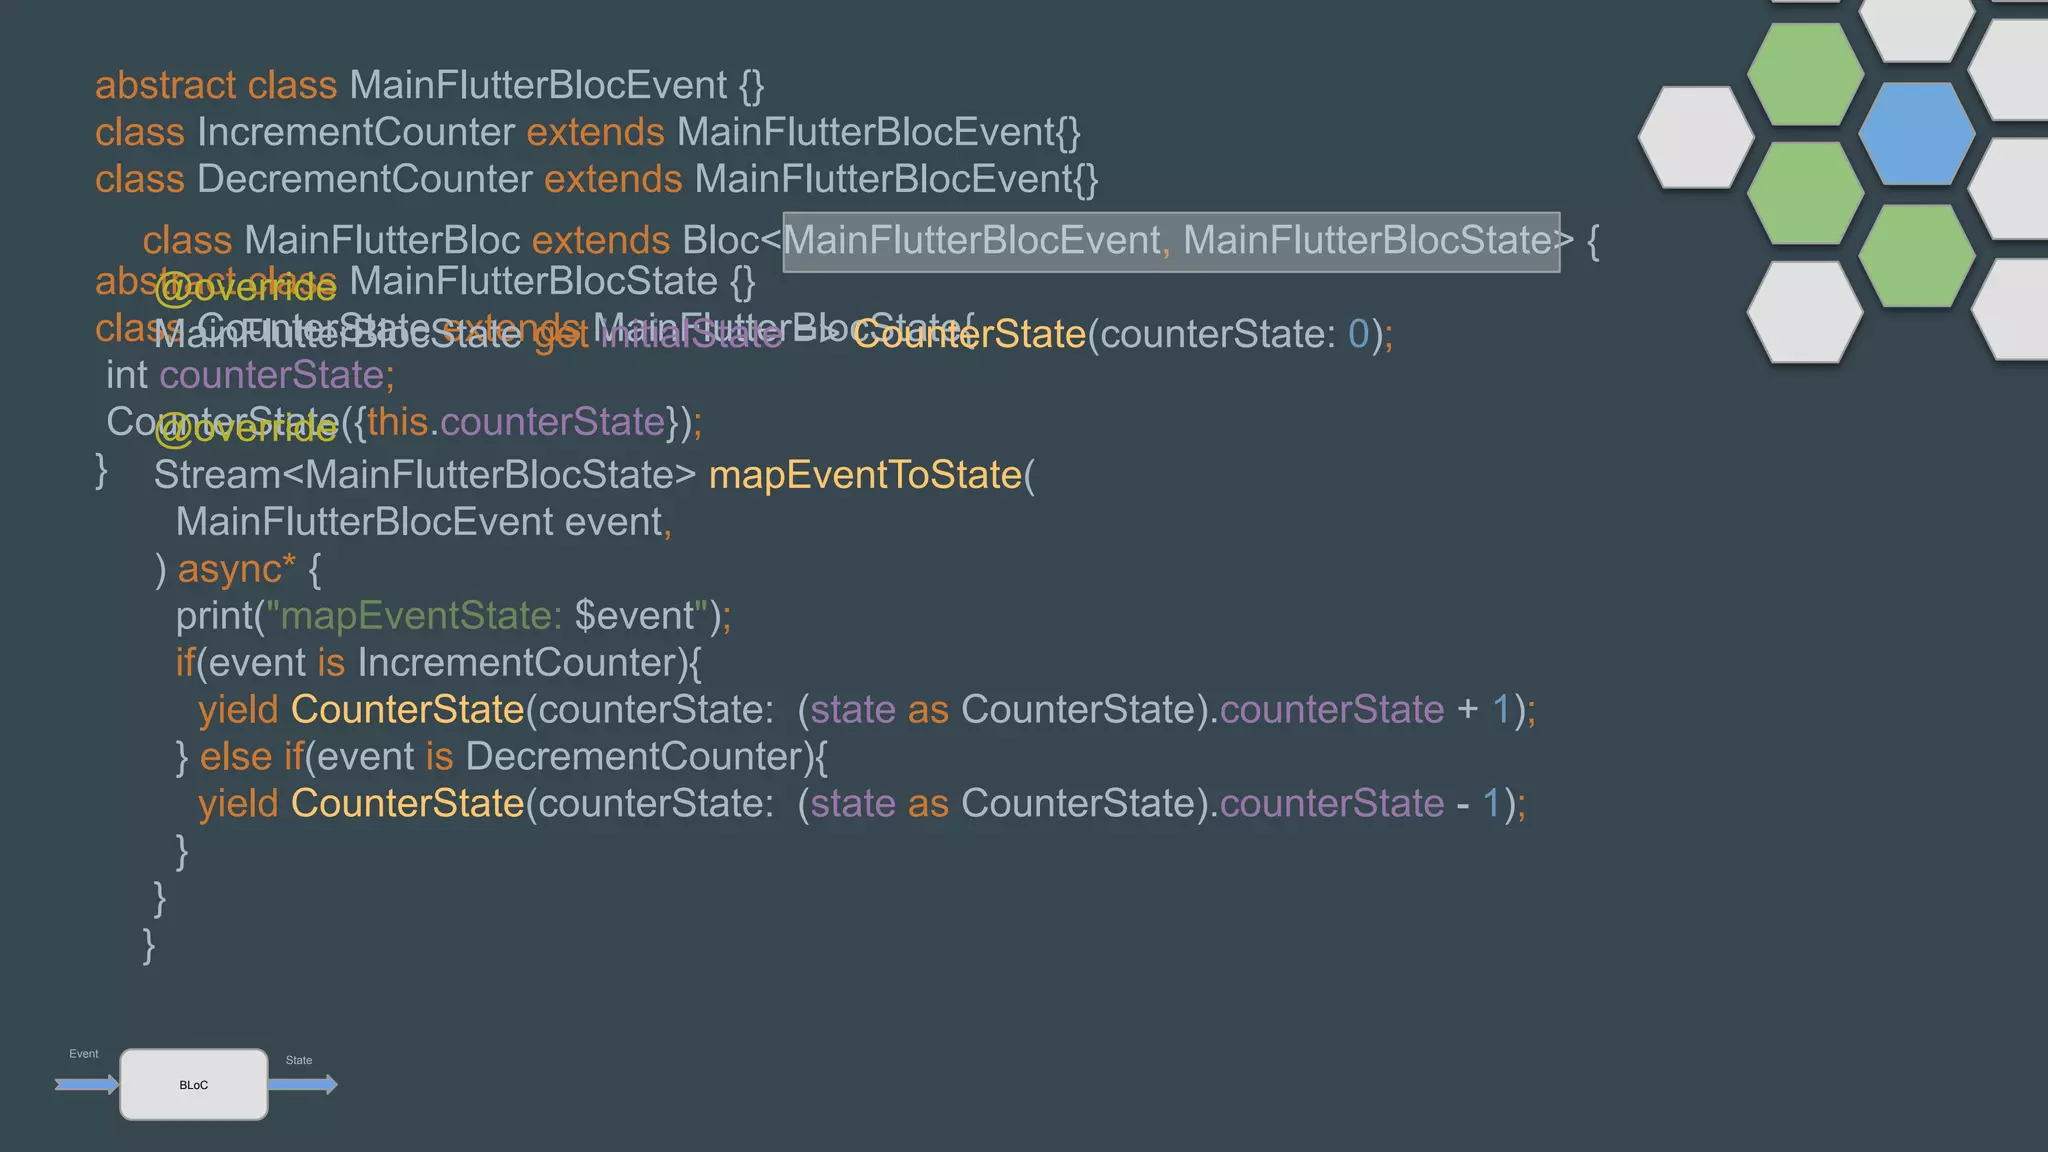Viewport: 2048px width, 1152px height.
Task: Click the 'int counterState;' line
Action: 250,376
